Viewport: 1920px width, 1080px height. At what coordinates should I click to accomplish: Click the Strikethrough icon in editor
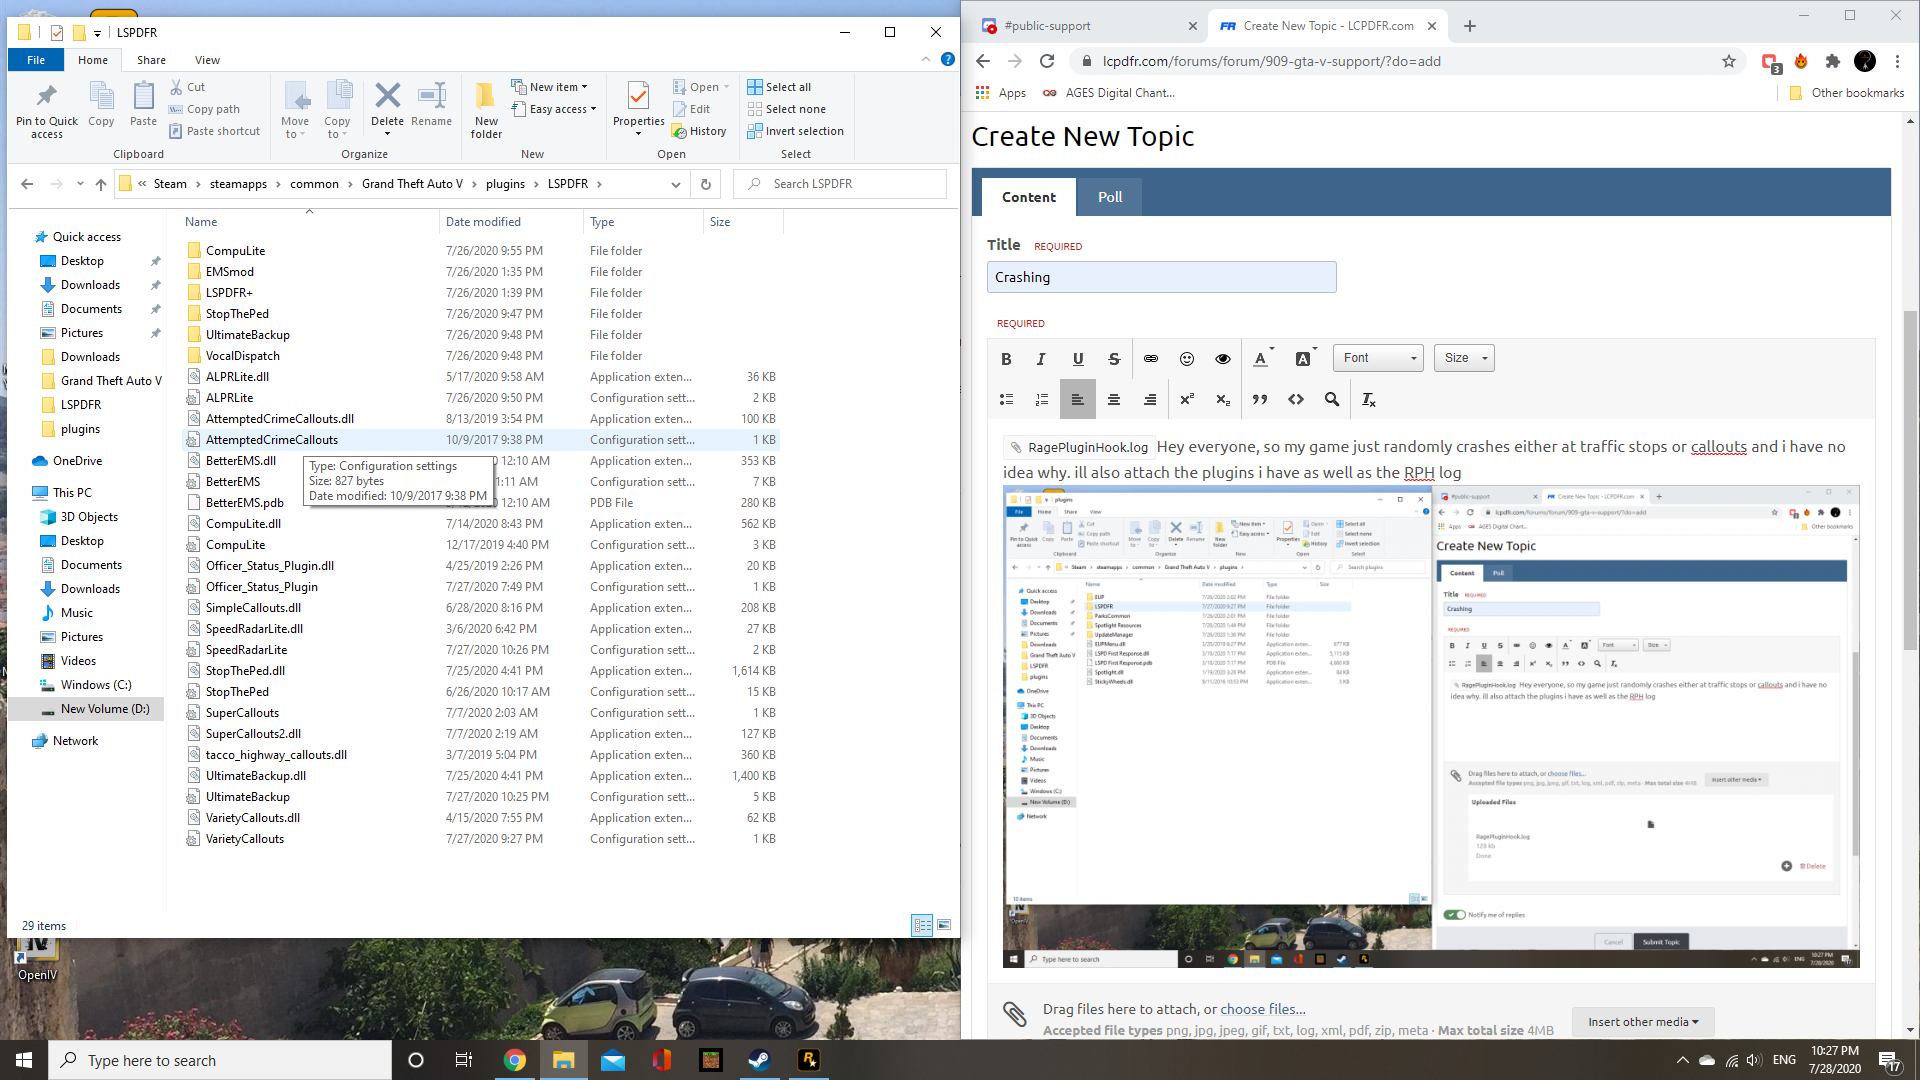[1114, 359]
